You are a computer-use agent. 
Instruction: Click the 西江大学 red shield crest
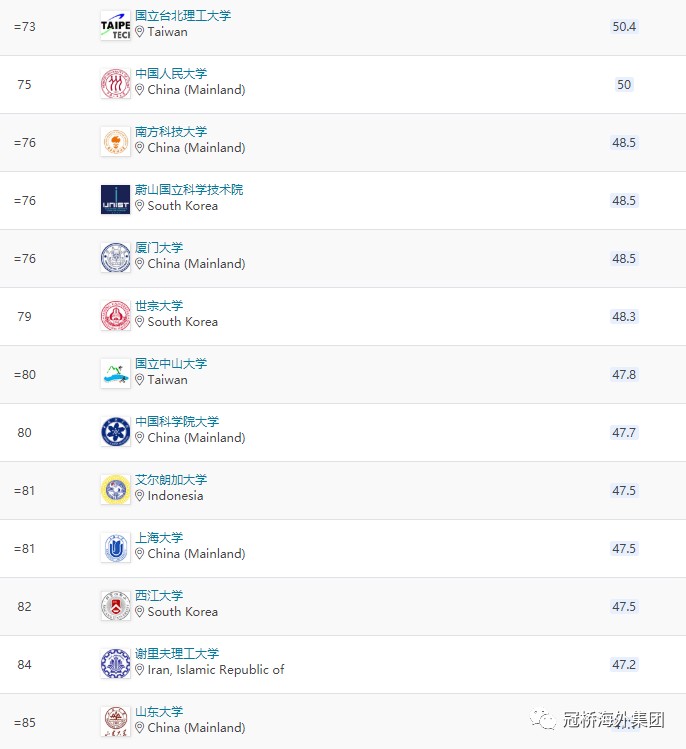[x=115, y=606]
